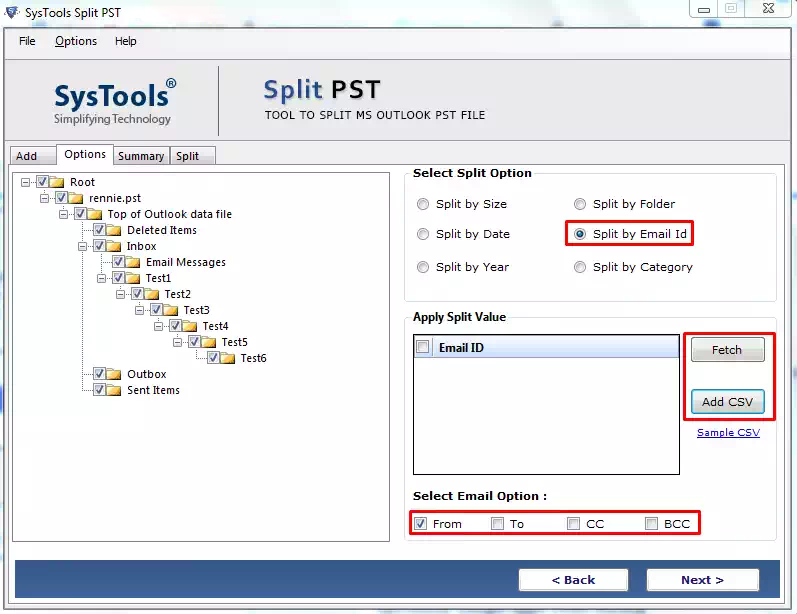Viewport: 797px width, 614px height.
Task: Switch to the Split tab
Action: 192,156
